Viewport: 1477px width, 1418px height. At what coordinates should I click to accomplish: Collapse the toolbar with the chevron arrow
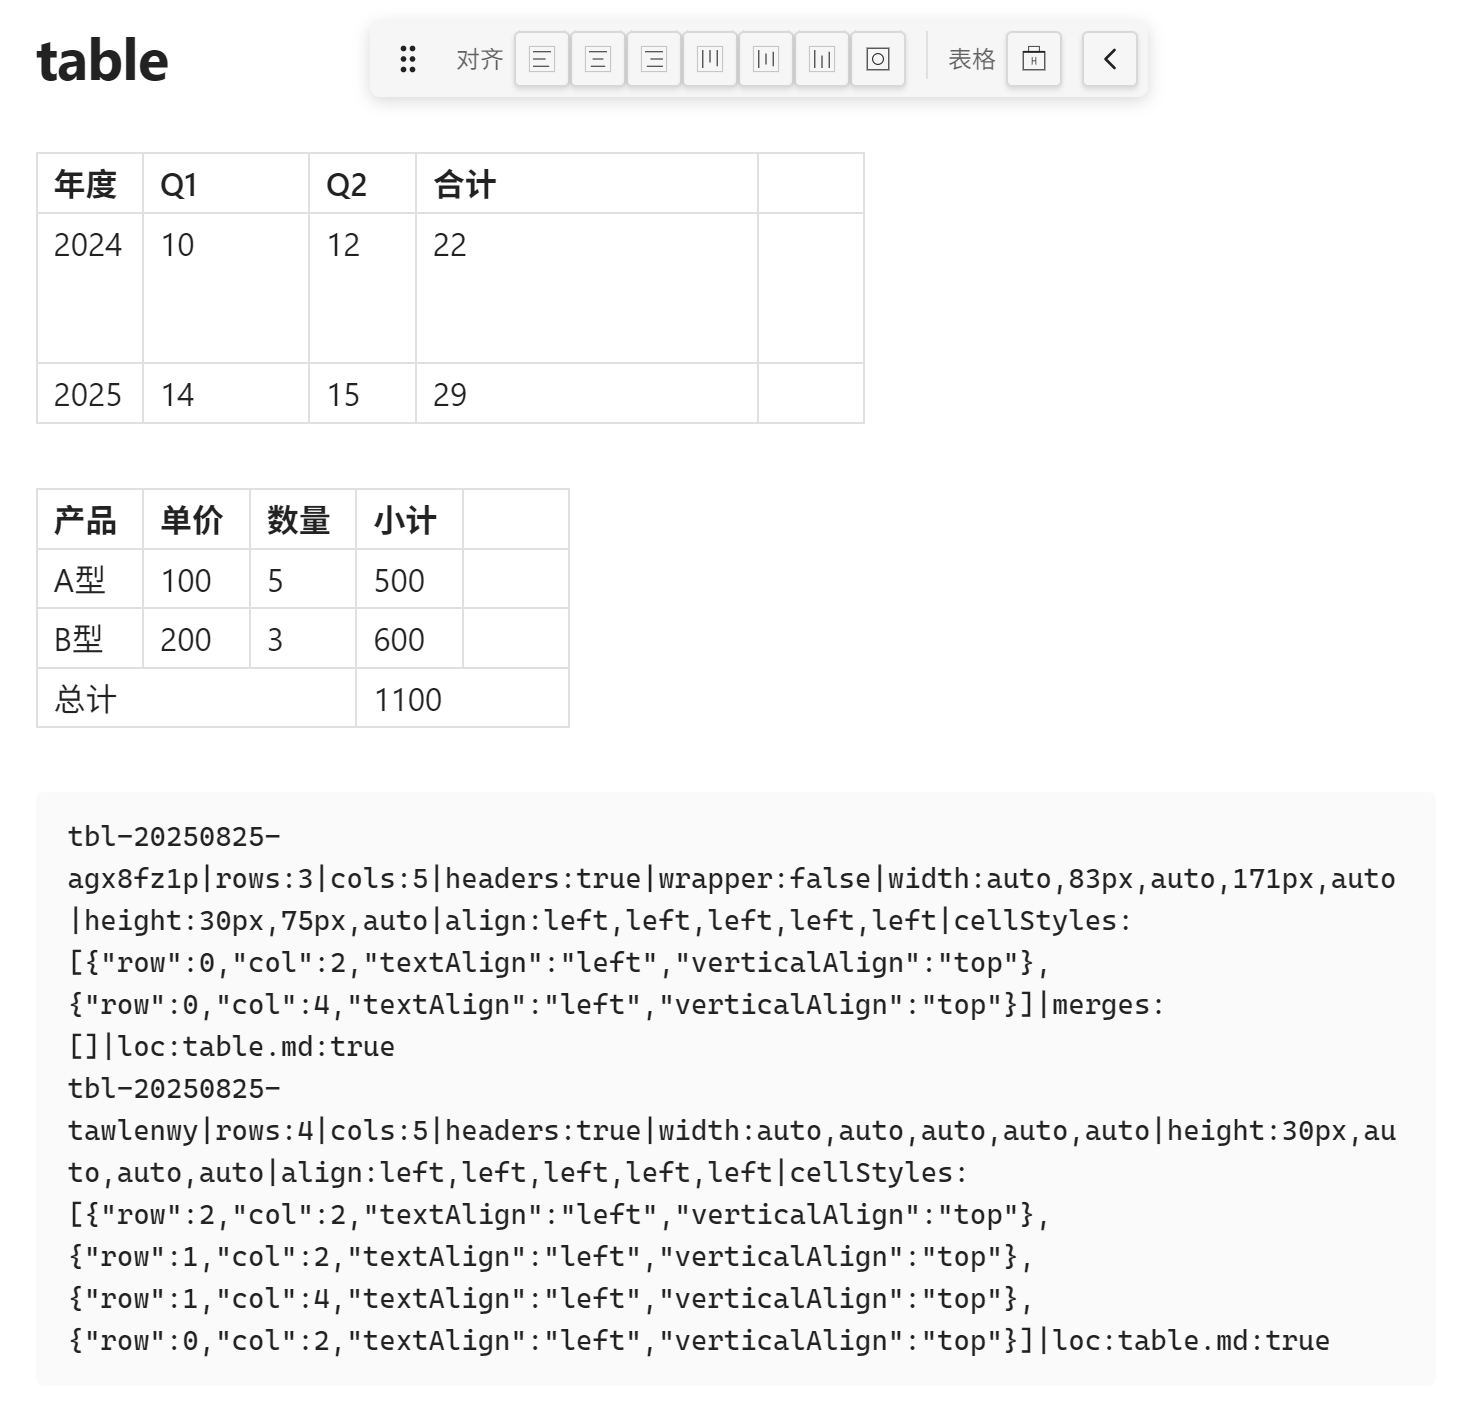(x=1110, y=59)
